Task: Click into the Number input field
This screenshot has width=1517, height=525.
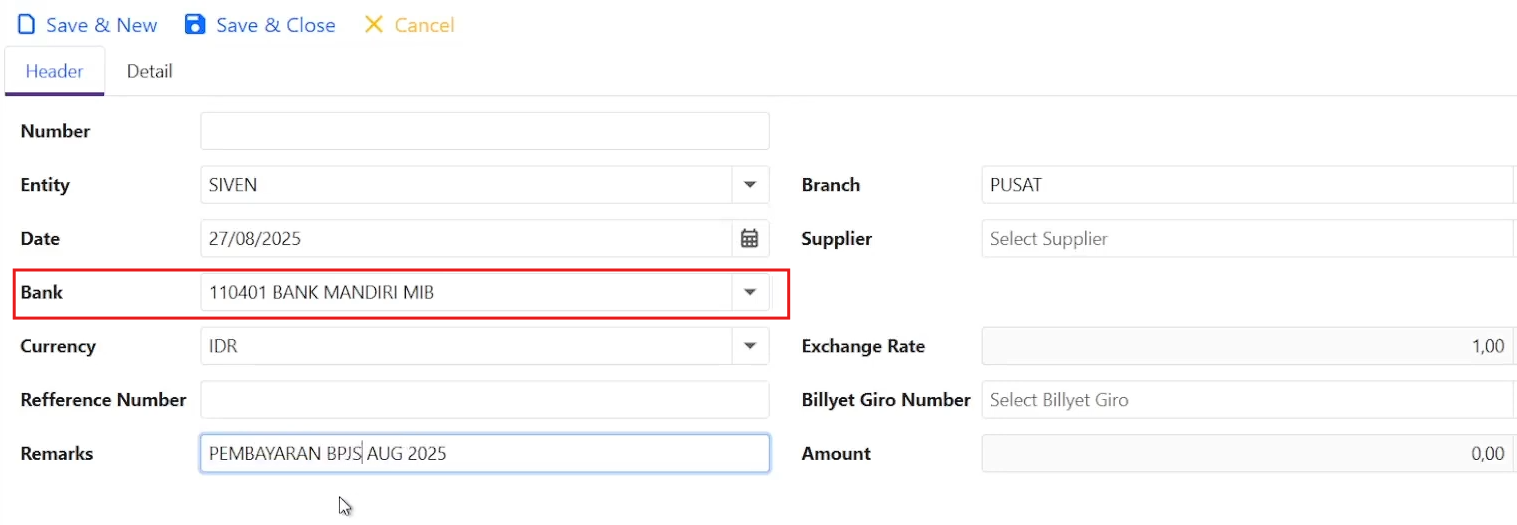Action: (485, 131)
